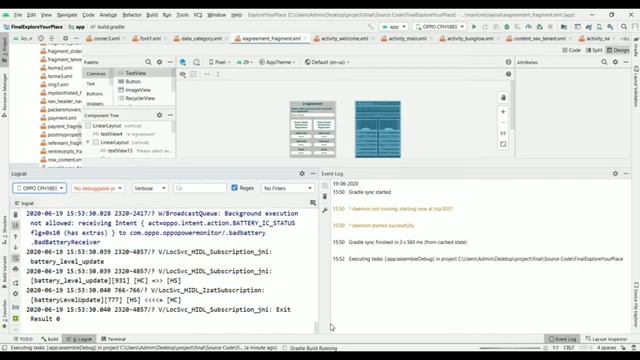Viewport: 640px width, 360px height.
Task: Open the app run configuration dropdown
Action: tap(393, 27)
